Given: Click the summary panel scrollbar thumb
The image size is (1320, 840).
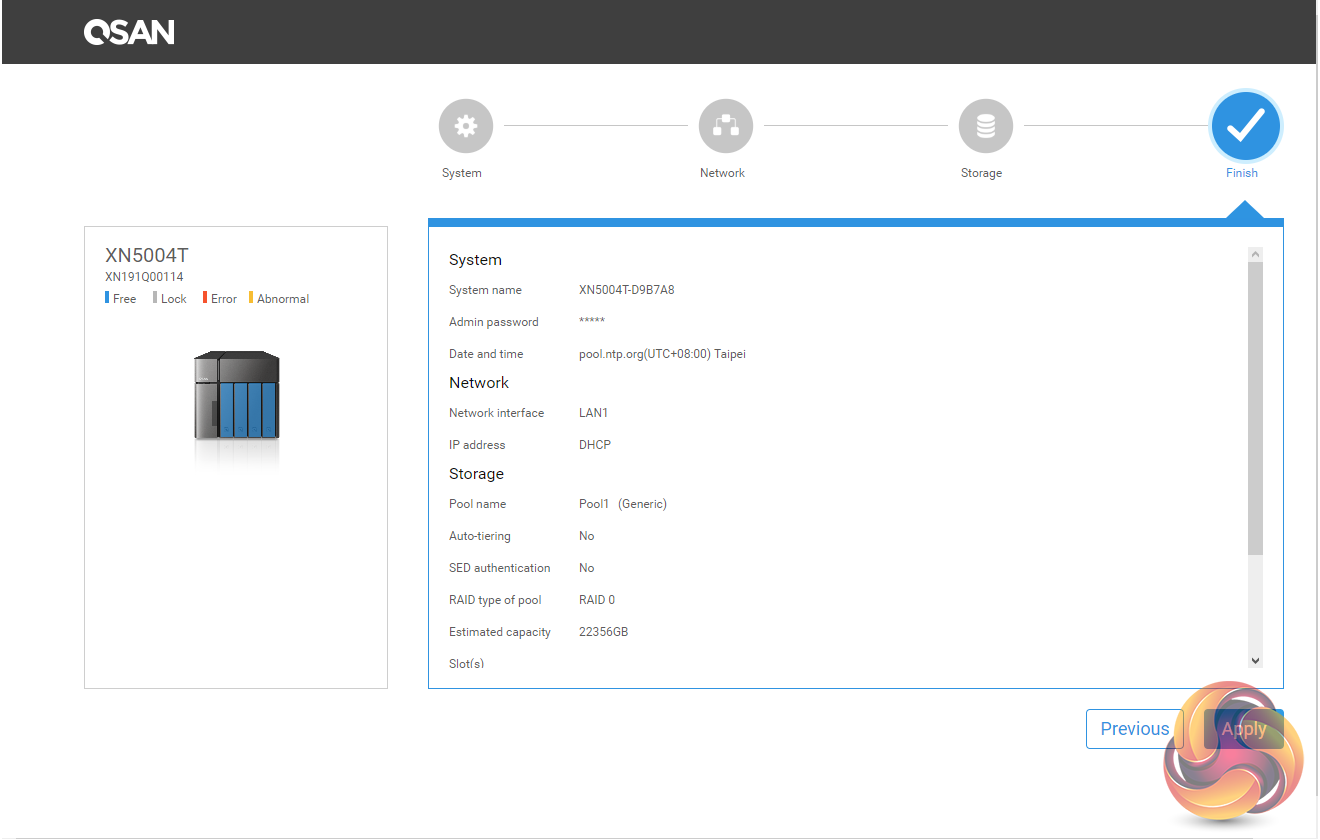Looking at the screenshot, I should tap(1255, 408).
